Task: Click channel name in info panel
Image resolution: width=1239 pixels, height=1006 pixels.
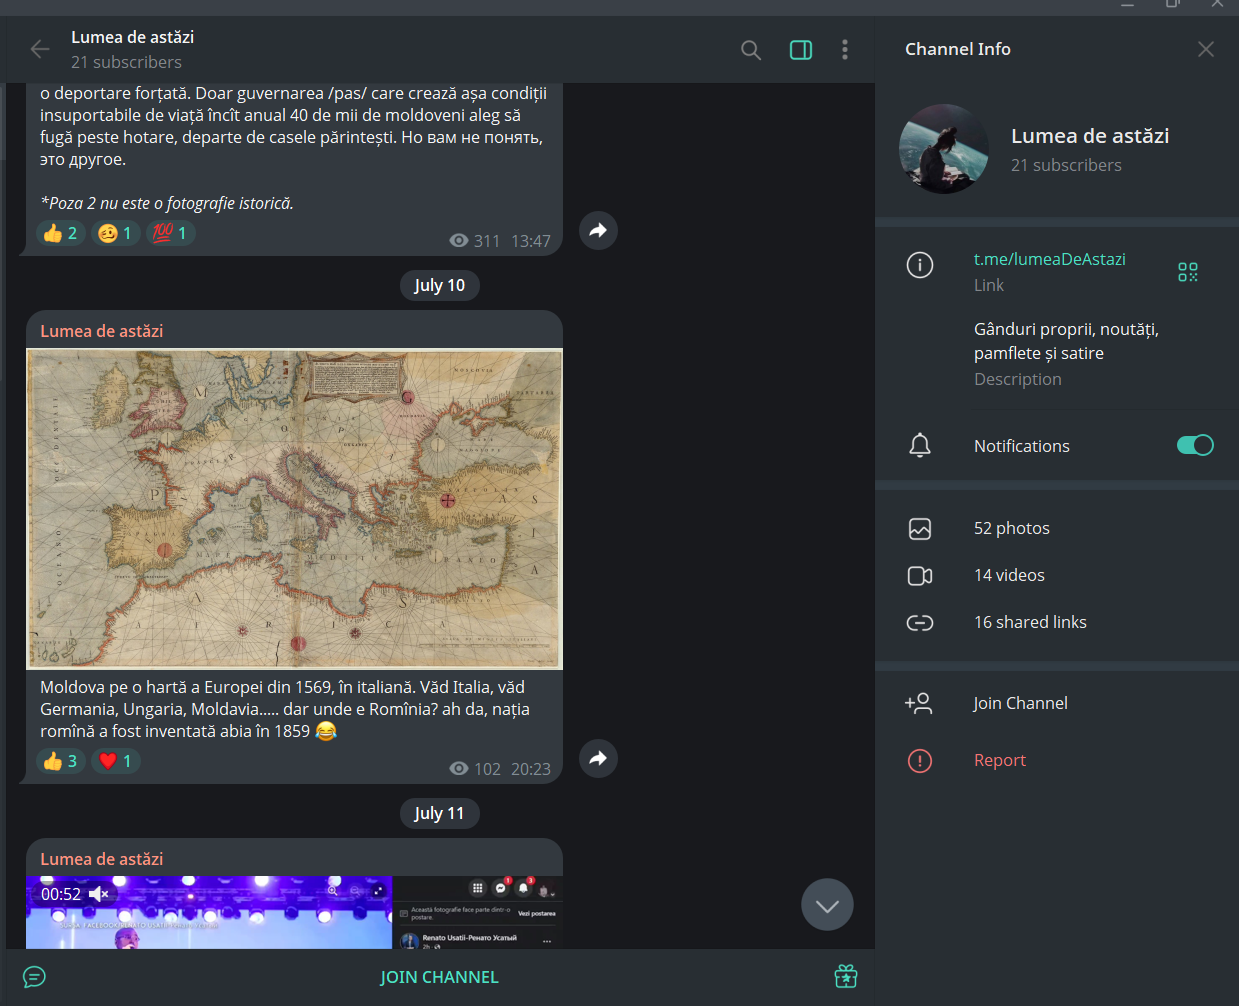Action: click(x=1090, y=136)
